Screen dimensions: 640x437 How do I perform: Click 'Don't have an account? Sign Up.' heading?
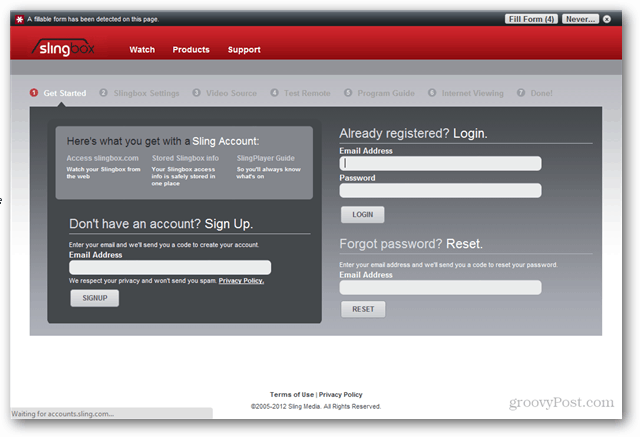(x=161, y=224)
